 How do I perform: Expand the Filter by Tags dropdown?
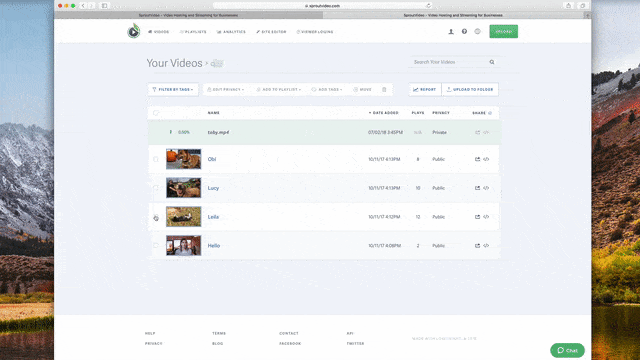click(173, 89)
